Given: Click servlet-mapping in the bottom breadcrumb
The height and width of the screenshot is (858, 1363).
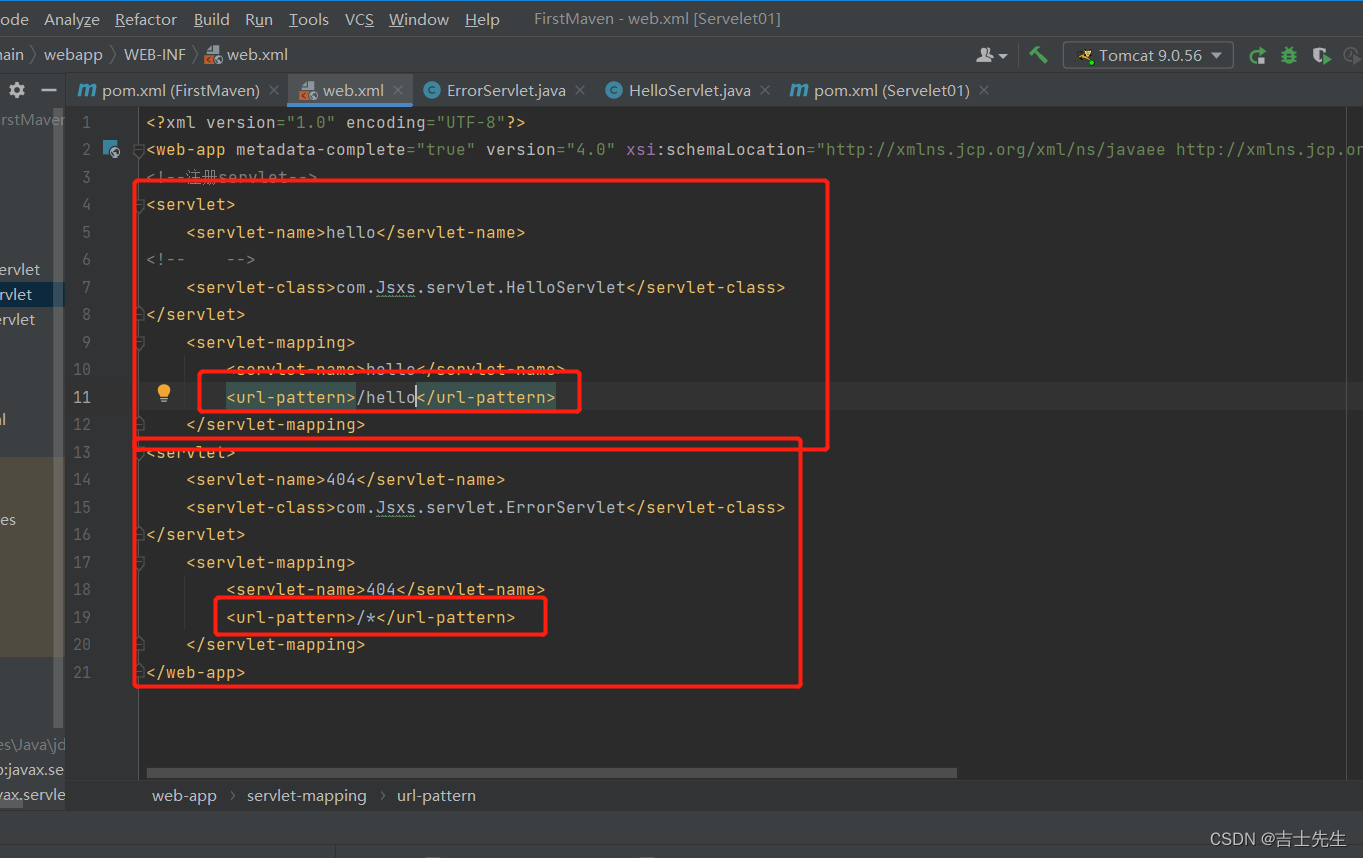Looking at the screenshot, I should pyautogui.click(x=307, y=796).
